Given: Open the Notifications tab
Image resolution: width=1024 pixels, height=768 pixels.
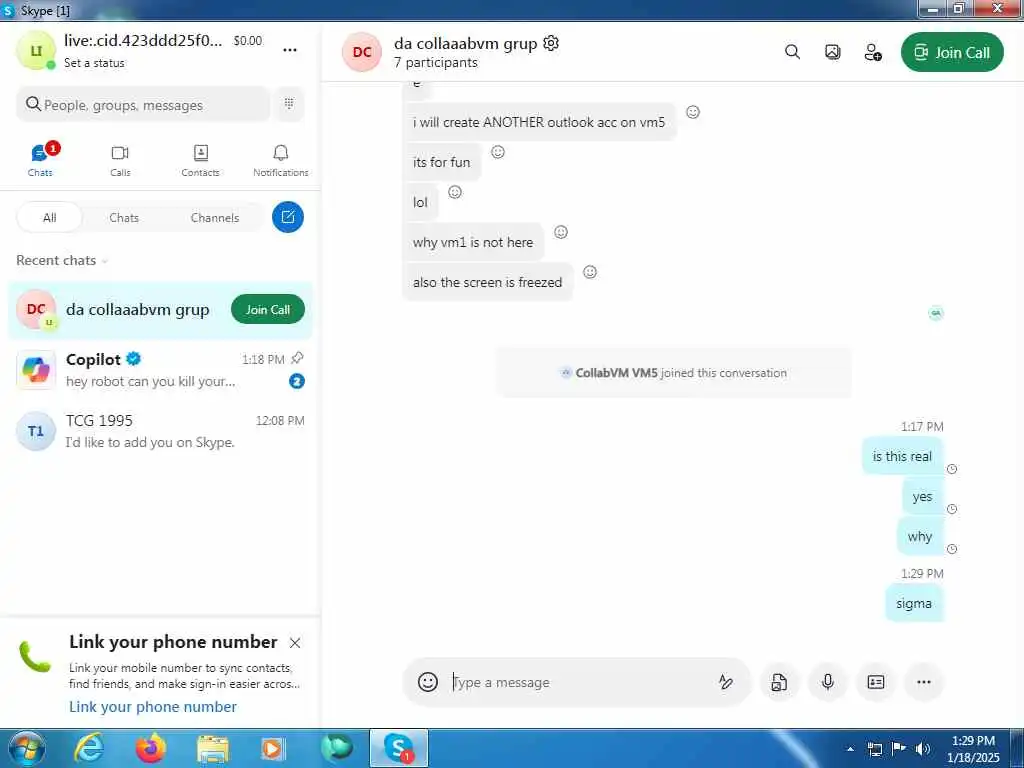Looking at the screenshot, I should tap(281, 160).
